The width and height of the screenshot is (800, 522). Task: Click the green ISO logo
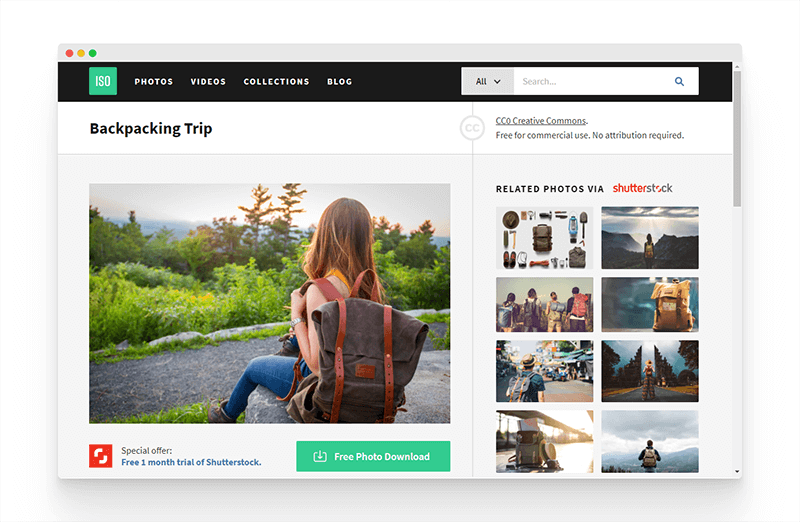click(103, 81)
